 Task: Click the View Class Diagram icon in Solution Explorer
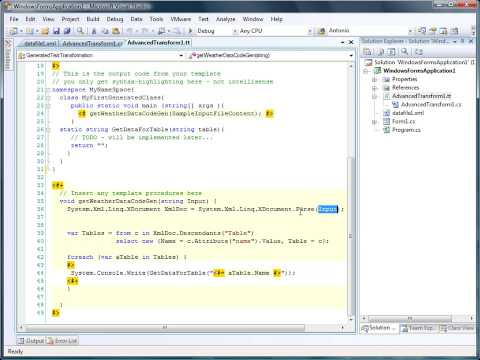point(419,52)
